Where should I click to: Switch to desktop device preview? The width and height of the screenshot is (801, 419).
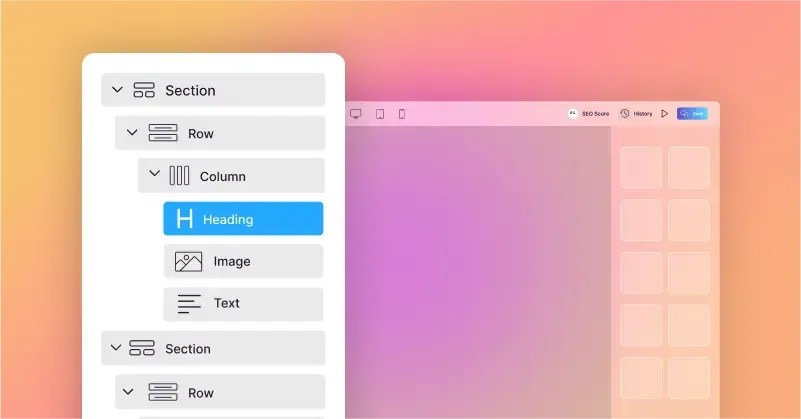[356, 114]
